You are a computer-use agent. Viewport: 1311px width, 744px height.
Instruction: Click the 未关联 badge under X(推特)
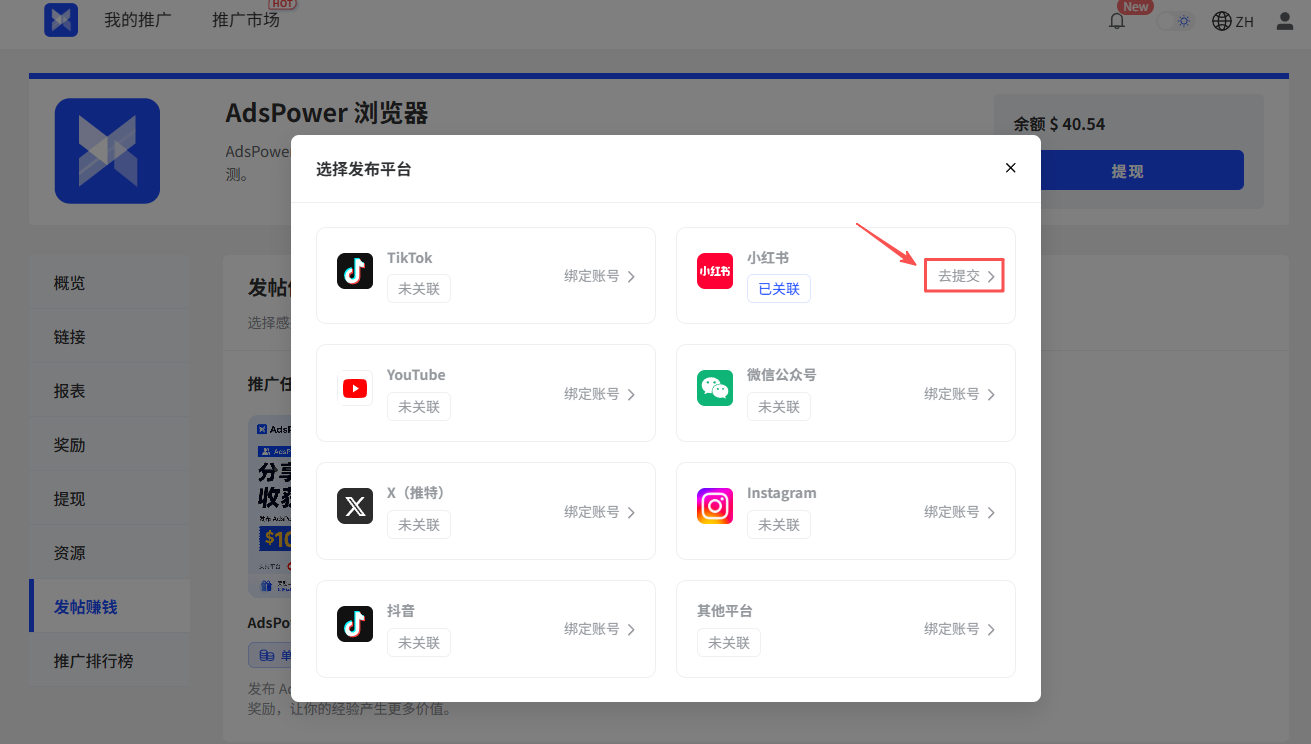click(419, 525)
